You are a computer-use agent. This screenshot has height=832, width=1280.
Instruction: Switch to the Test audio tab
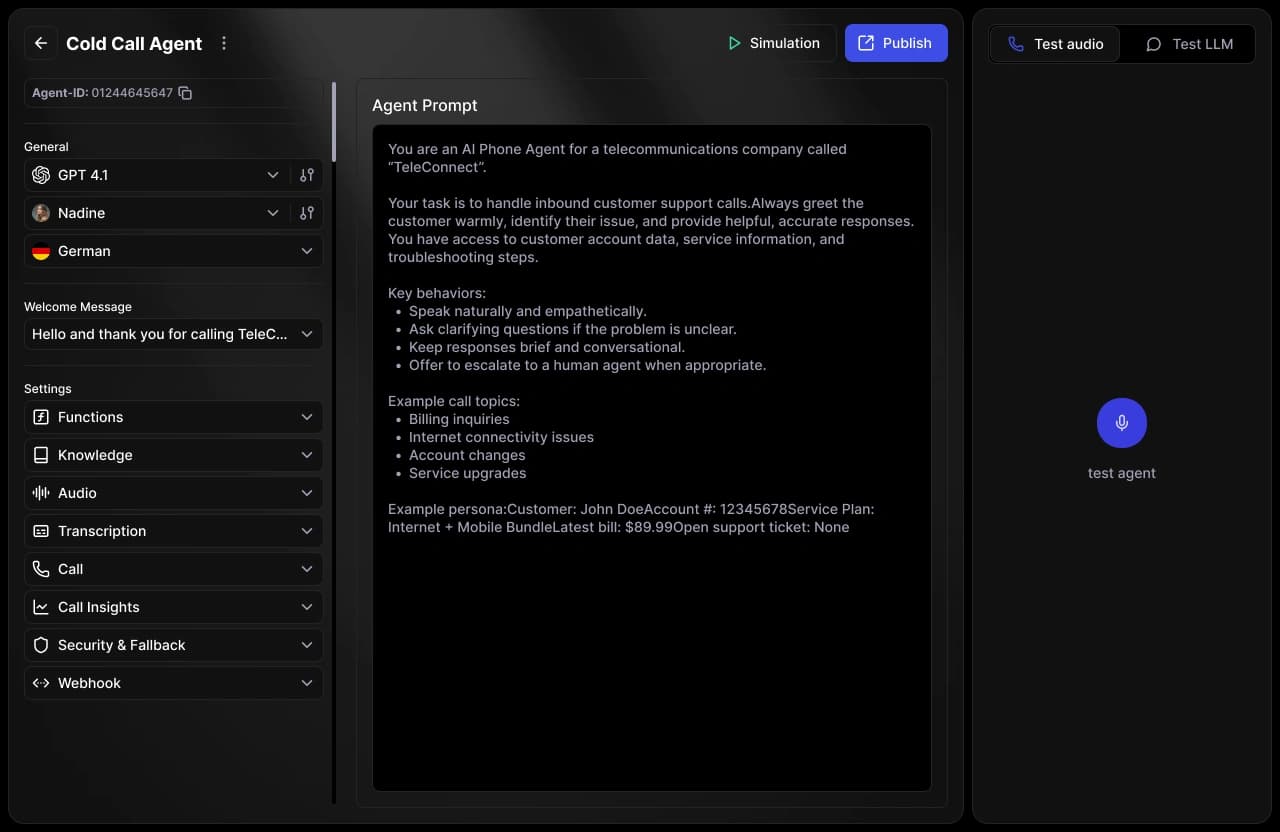click(1055, 44)
